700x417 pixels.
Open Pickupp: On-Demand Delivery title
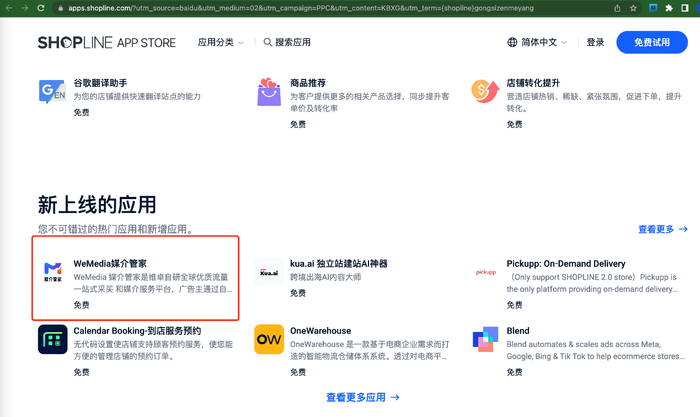[x=566, y=264]
